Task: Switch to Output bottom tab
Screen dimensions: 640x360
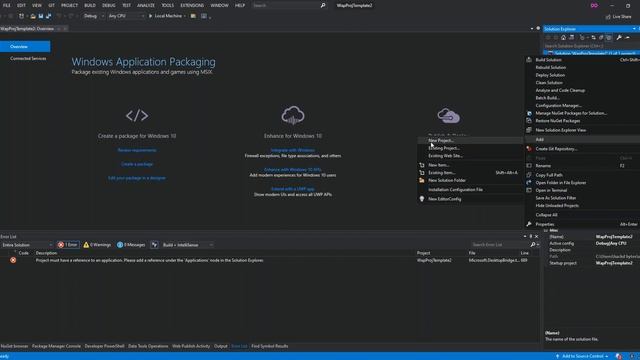Action: (x=220, y=346)
